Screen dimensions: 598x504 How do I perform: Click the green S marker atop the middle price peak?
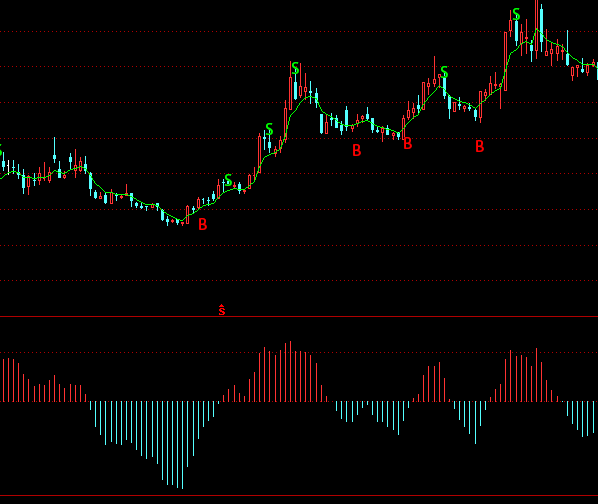[295, 69]
